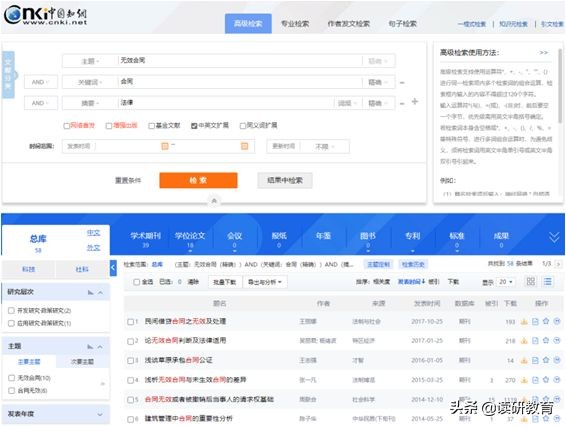Open the 导出与分析 dropdown
This screenshot has height=427, width=566.
point(265,282)
